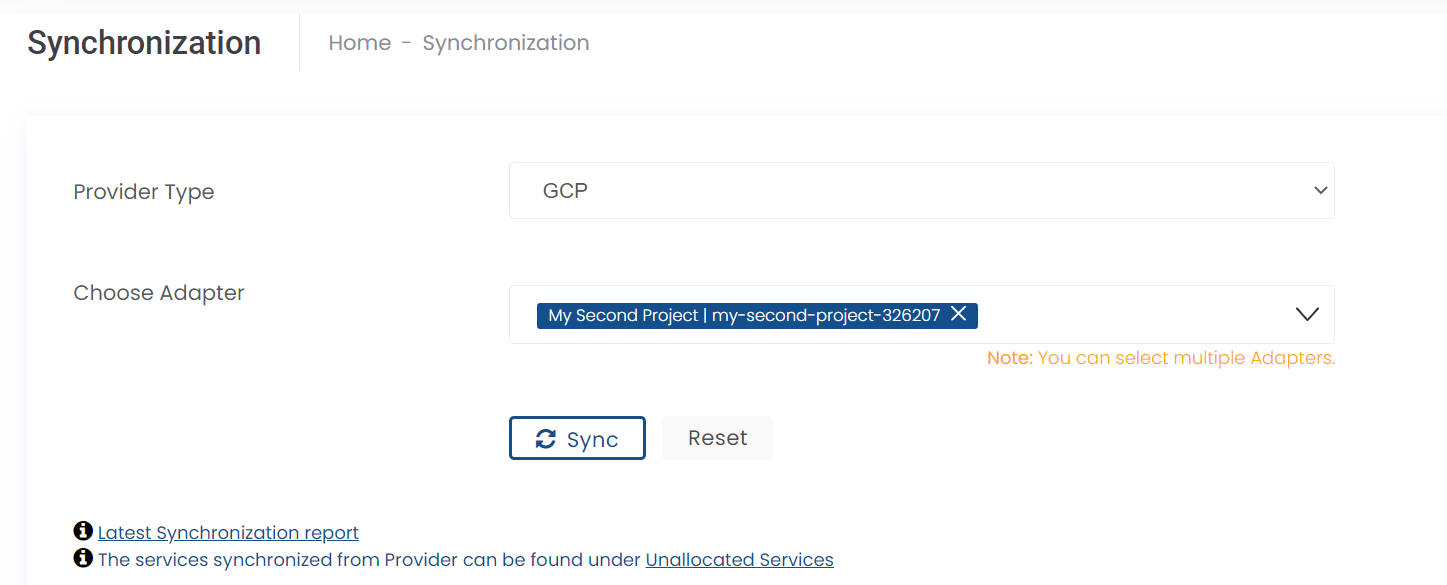Select the My Second Project adapter tag text
This screenshot has height=585, width=1447.
click(x=743, y=315)
